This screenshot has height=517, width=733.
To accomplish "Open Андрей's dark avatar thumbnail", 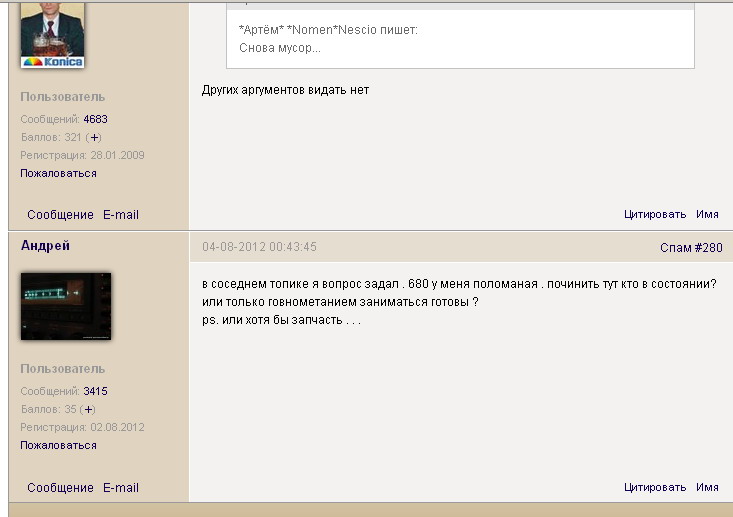I will 66,305.
